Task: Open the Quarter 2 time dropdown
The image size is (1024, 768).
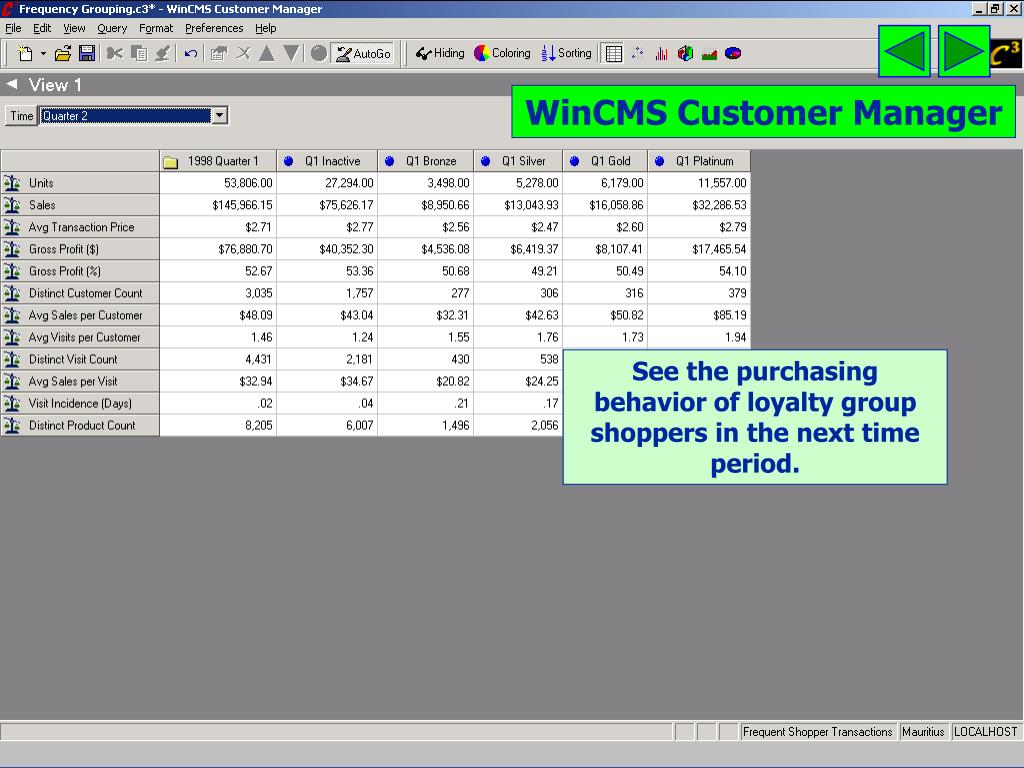Action: click(219, 116)
